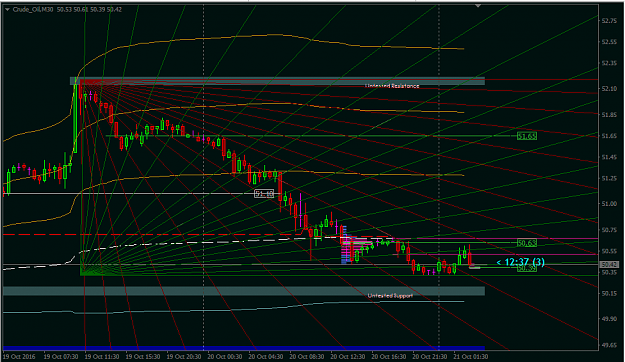
Task: Click the OHLC values 50.53 50.61 50.39 50.42
Action: pos(89,10)
